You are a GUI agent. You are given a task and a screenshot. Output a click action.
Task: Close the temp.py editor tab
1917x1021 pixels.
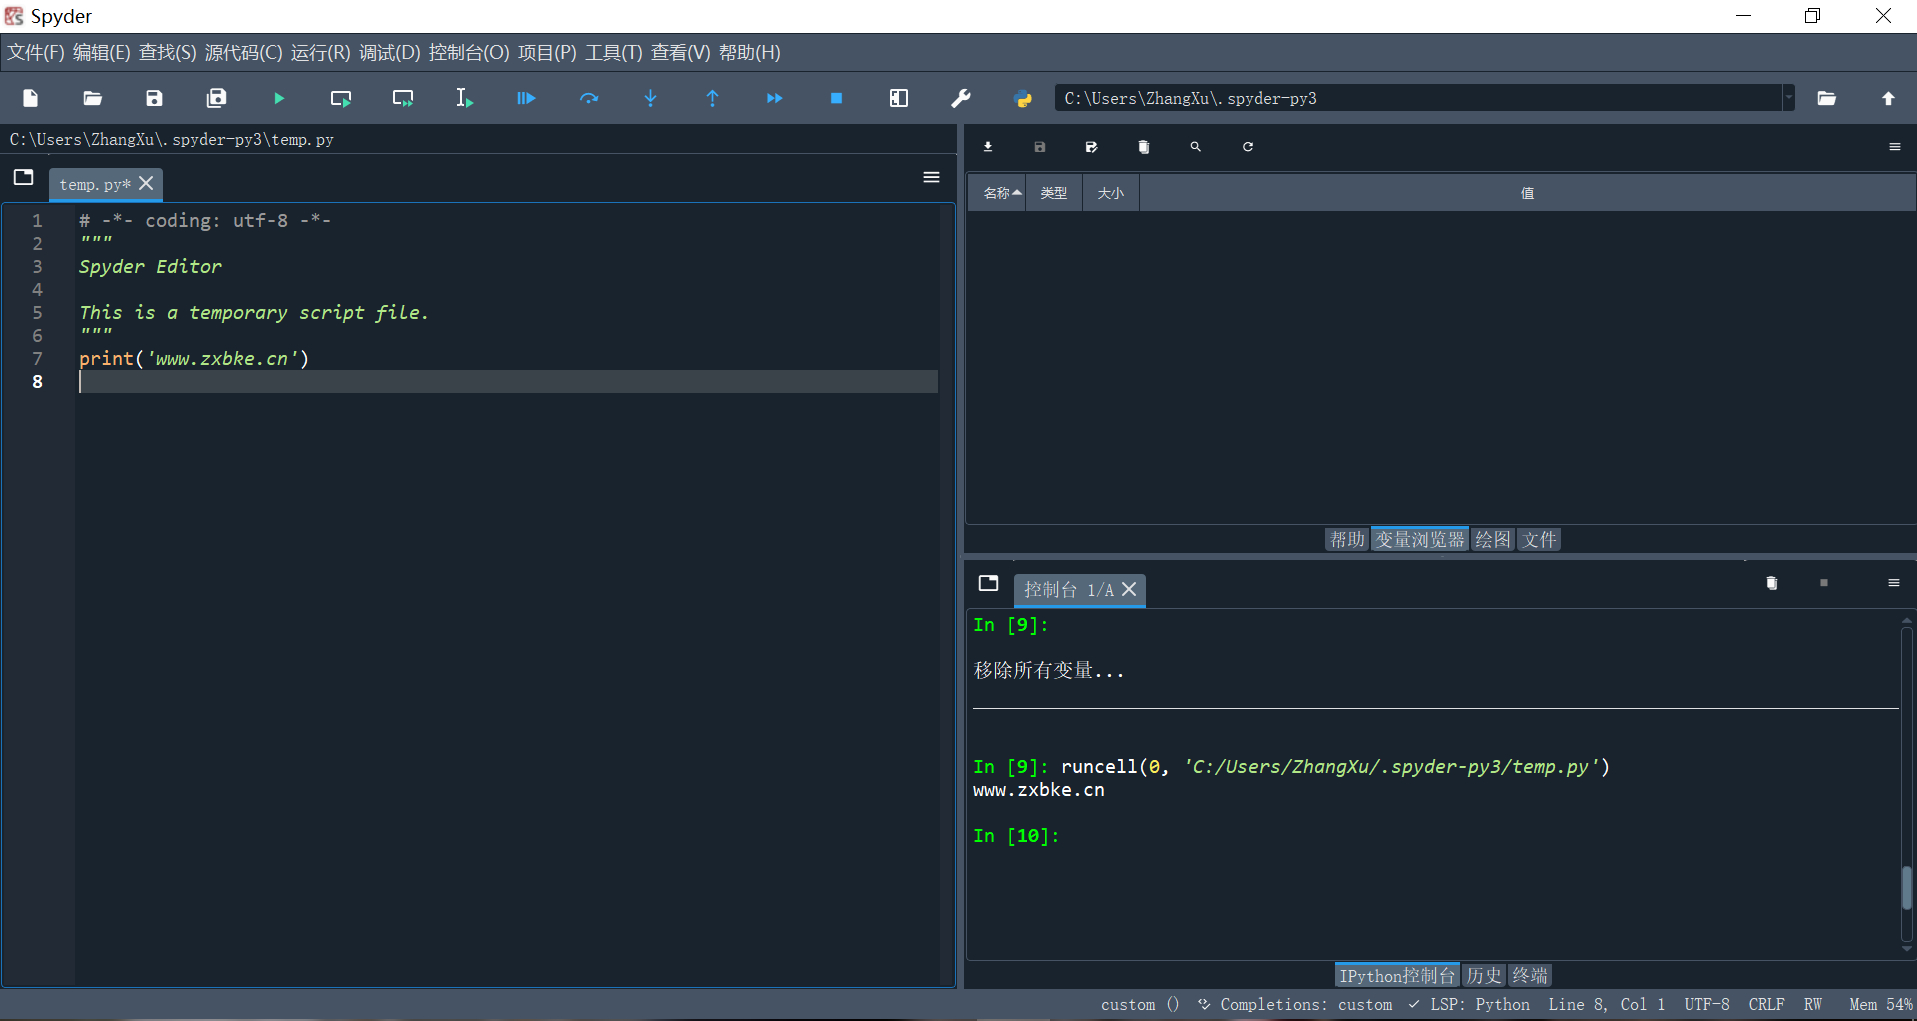146,184
